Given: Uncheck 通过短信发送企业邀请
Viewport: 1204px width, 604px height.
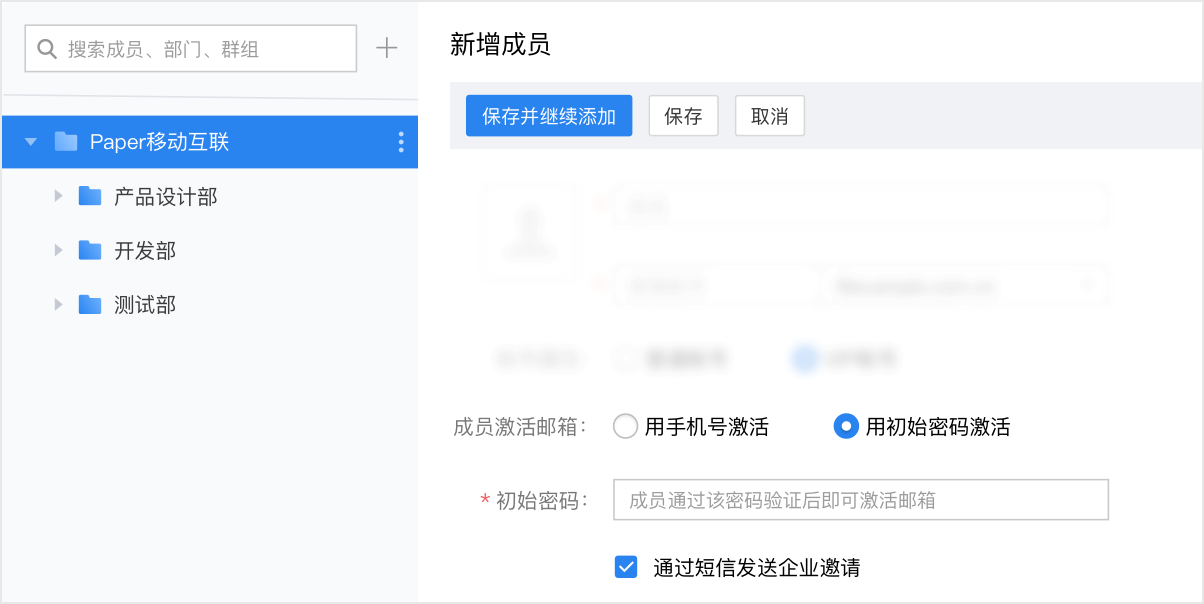Looking at the screenshot, I should (626, 567).
